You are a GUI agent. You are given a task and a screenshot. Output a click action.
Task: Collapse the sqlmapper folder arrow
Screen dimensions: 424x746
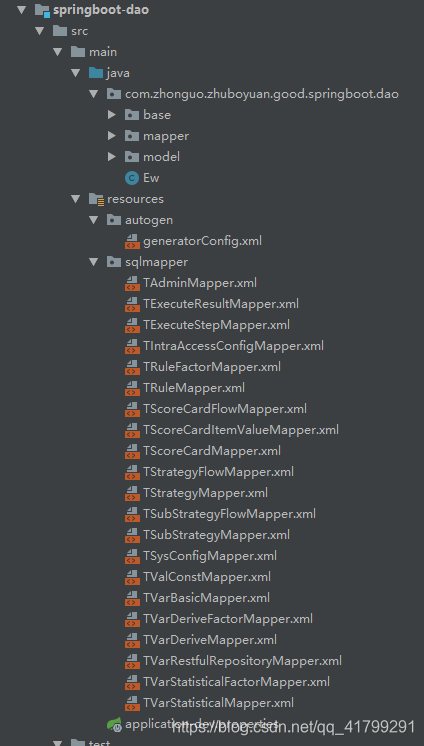tap(94, 262)
